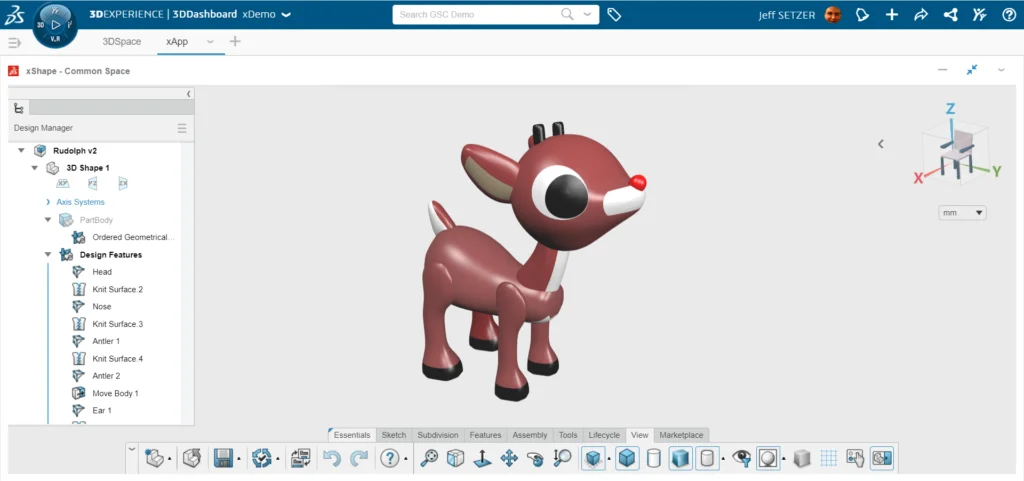Click the Share arrow icon in top bar
Screen dimensions: 1024x481
921,15
